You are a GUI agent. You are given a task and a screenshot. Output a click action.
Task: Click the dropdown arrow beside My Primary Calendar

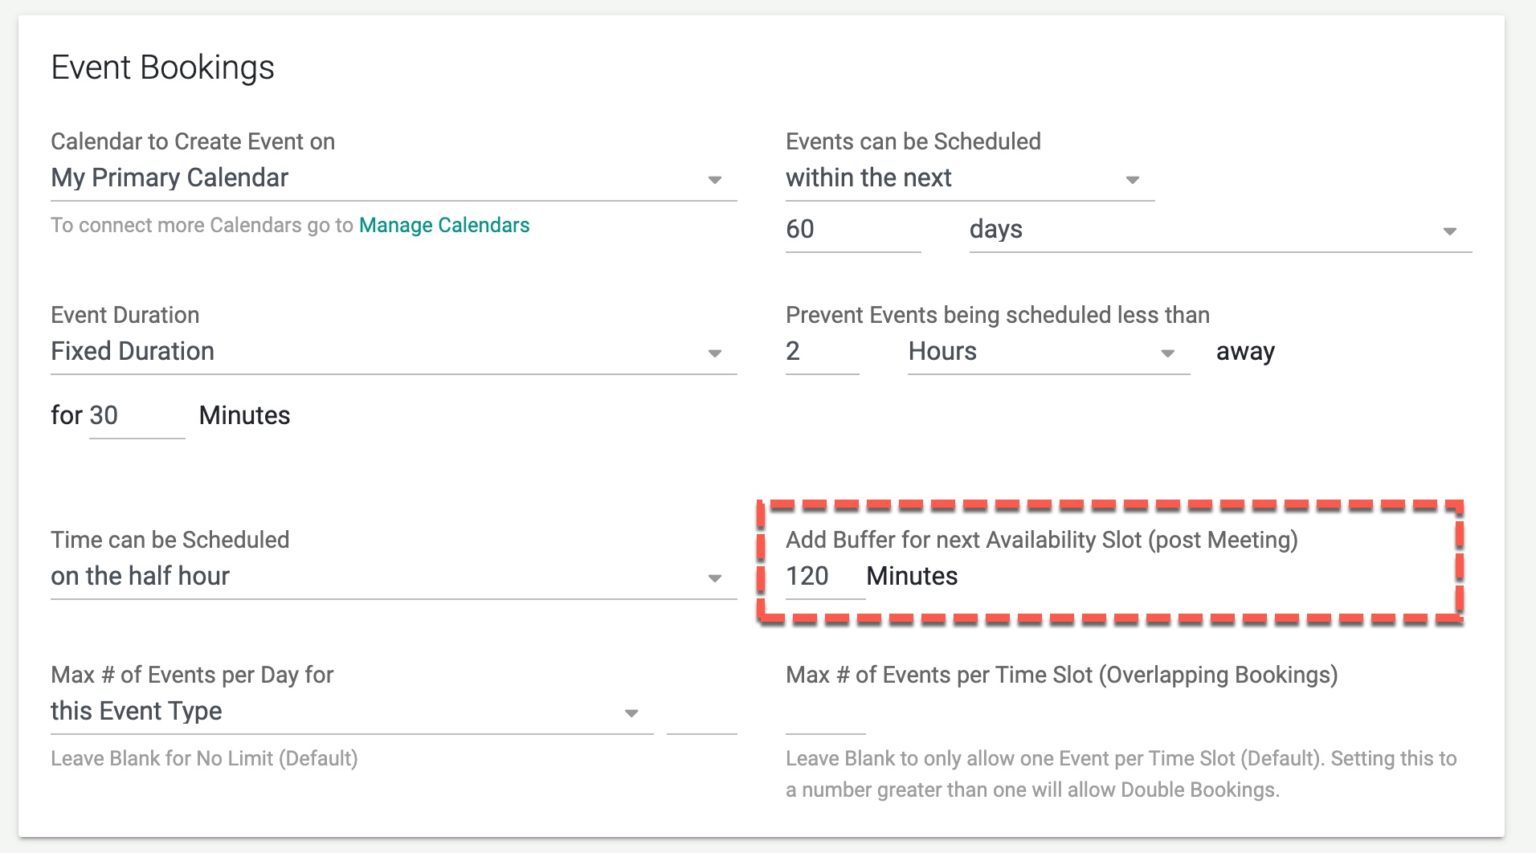(x=716, y=180)
